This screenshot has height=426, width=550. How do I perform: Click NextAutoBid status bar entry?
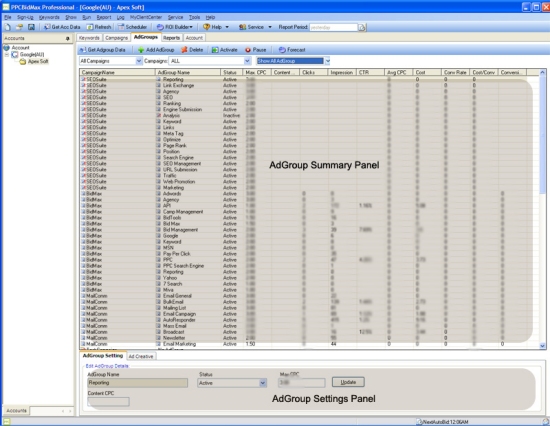[x=442, y=422]
